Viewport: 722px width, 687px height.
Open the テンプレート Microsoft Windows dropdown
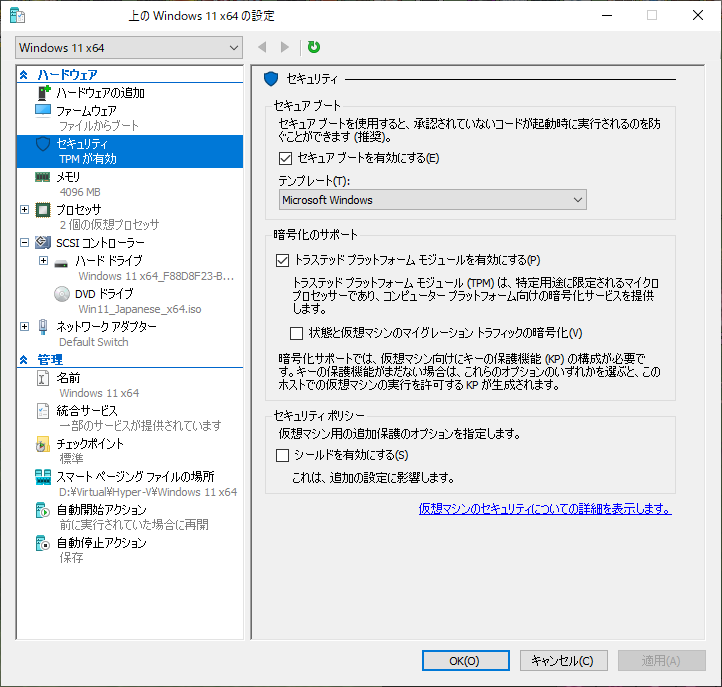tap(432, 200)
